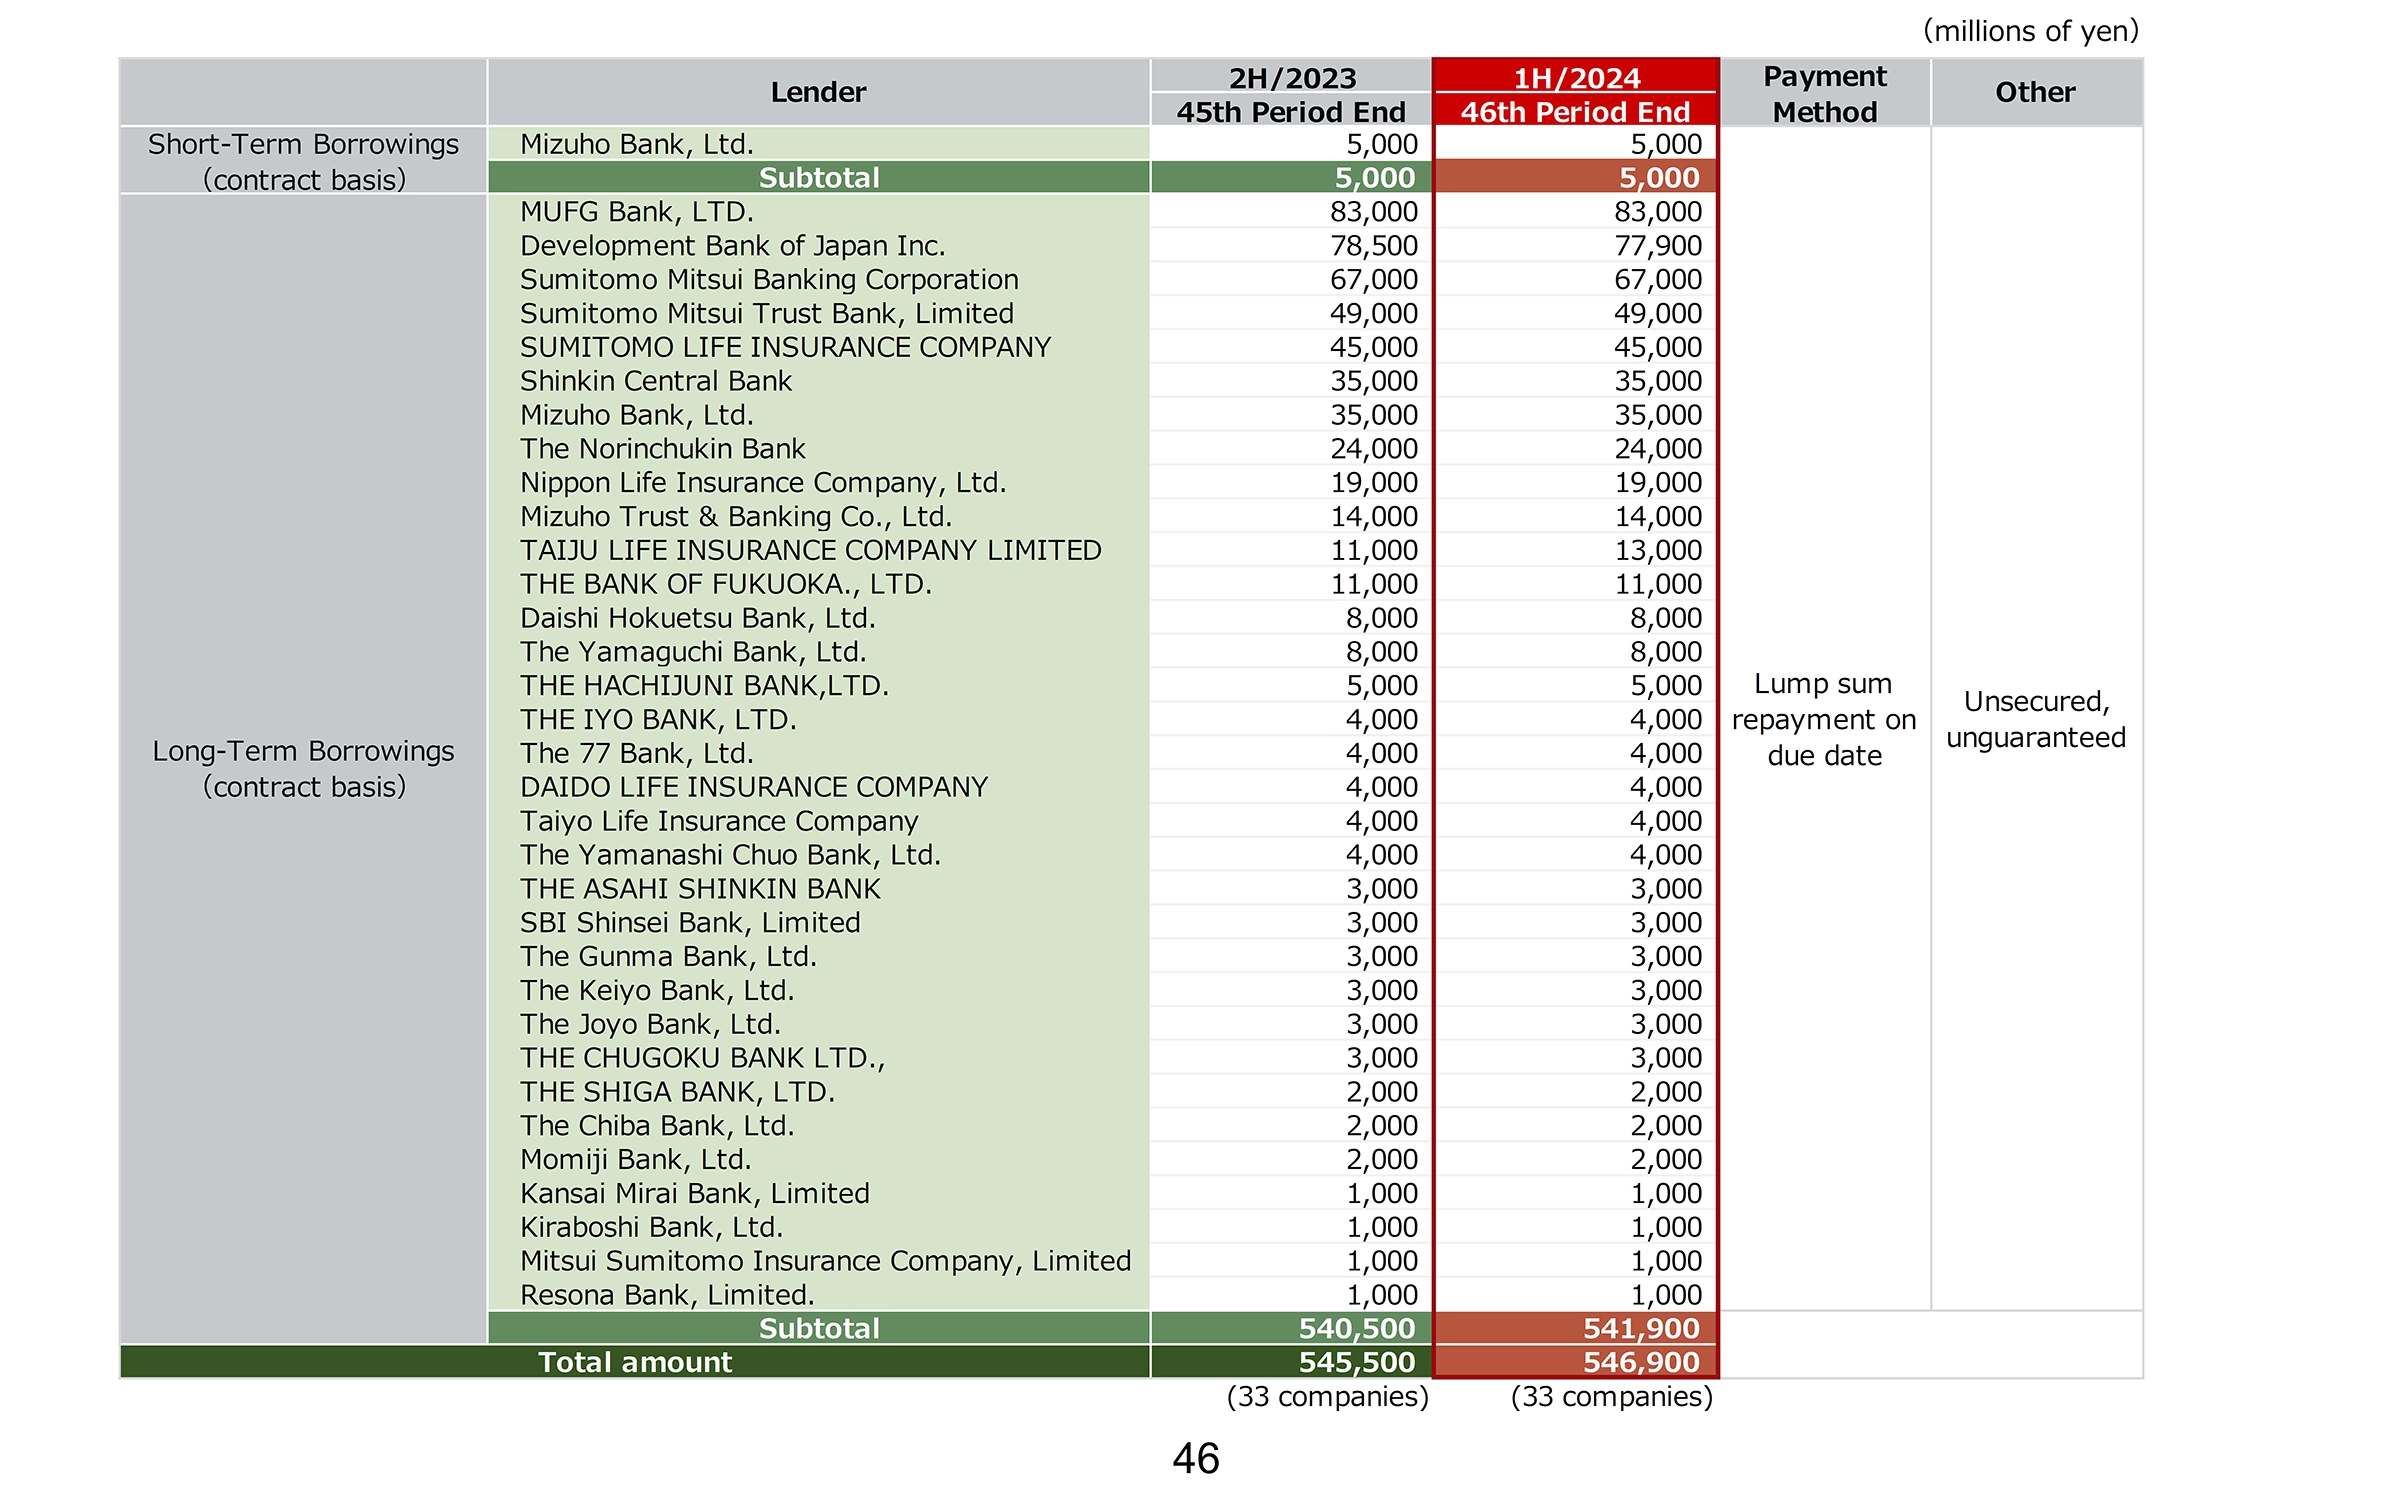
Task: Click the Payment Method header
Action: 1825,93
